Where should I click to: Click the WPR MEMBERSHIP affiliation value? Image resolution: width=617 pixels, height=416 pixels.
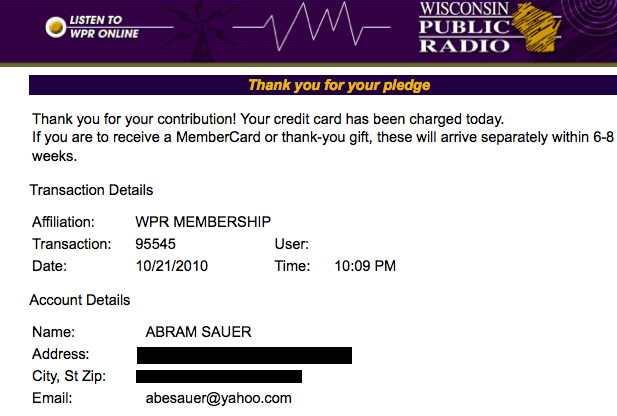203,222
